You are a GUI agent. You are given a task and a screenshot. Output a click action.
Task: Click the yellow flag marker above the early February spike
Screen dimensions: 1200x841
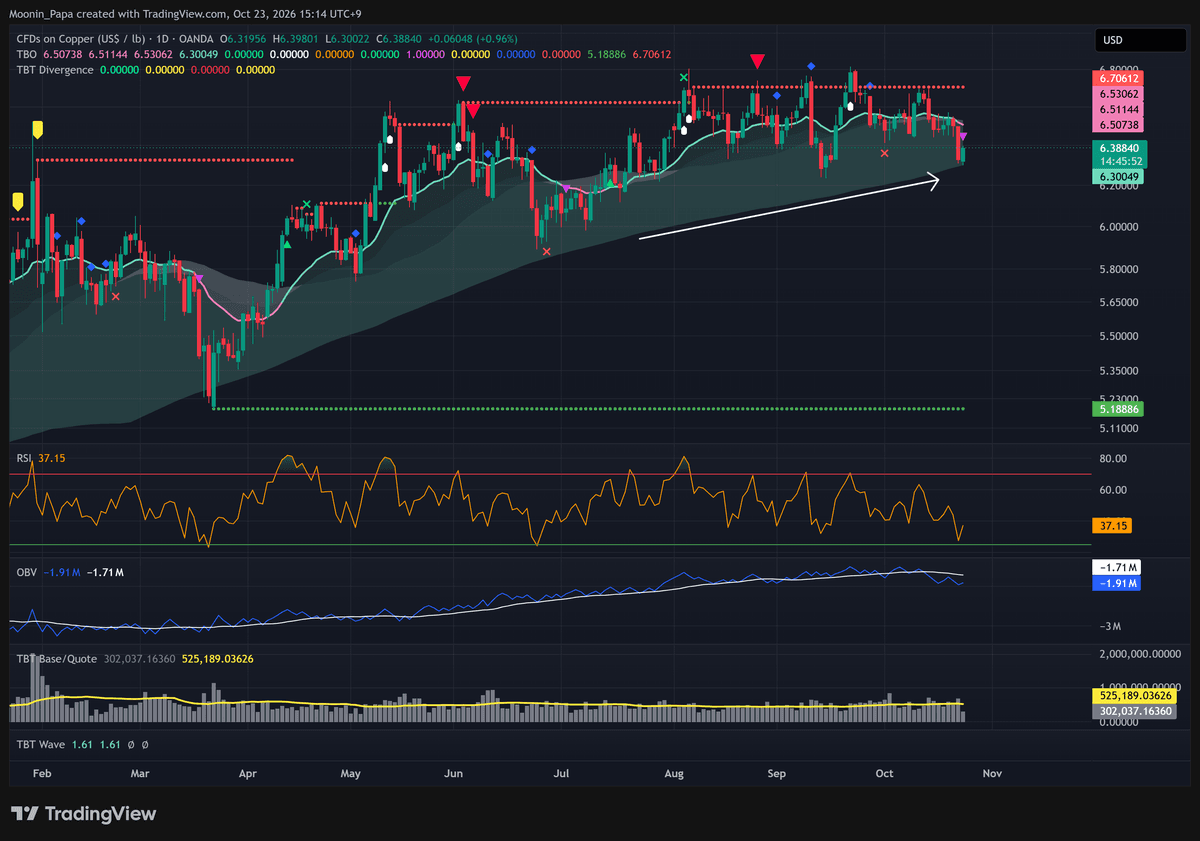[37, 129]
